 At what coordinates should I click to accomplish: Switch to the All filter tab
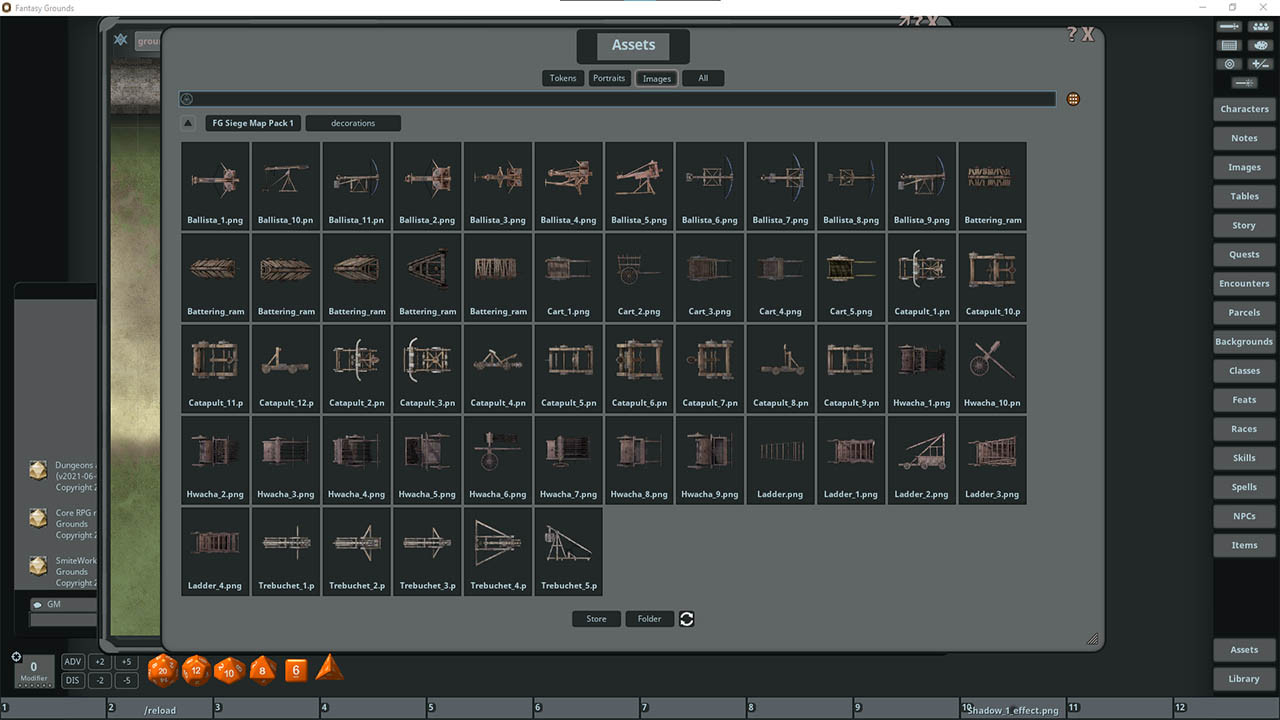pos(703,77)
